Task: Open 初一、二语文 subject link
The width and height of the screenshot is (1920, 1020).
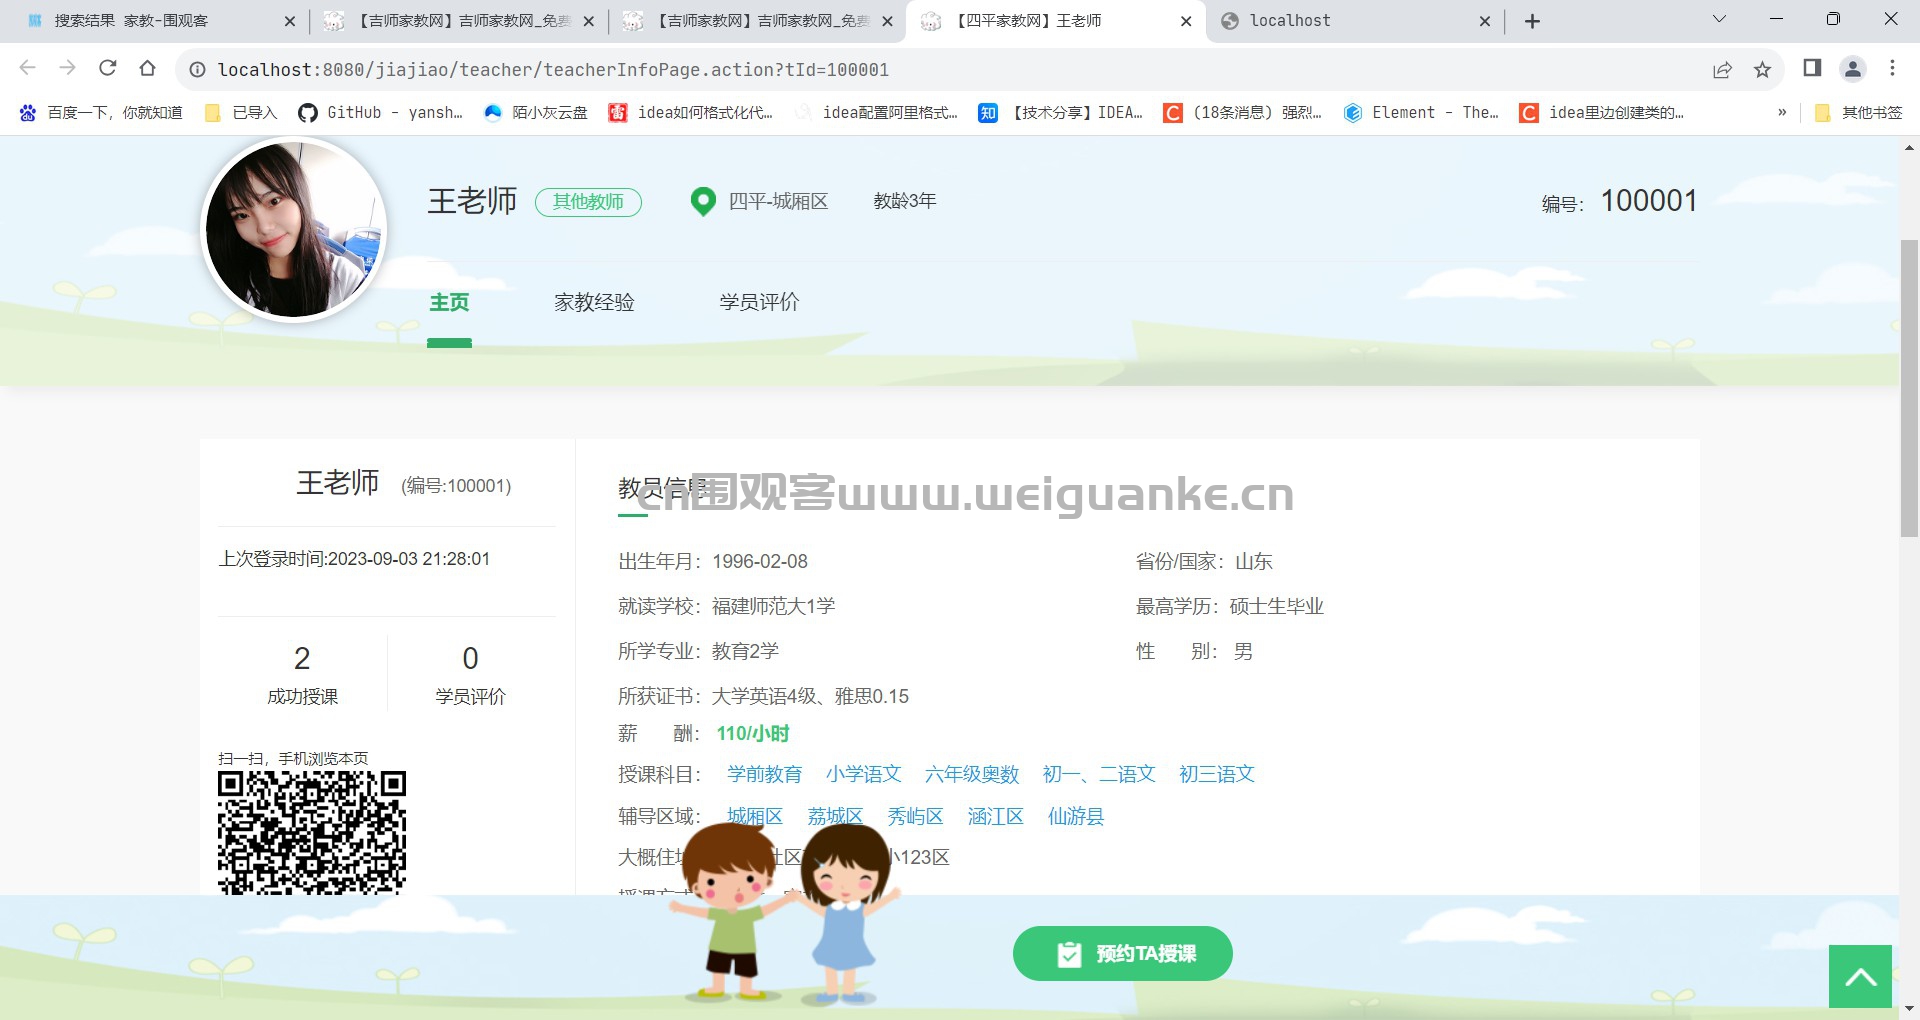Action: tap(1099, 774)
